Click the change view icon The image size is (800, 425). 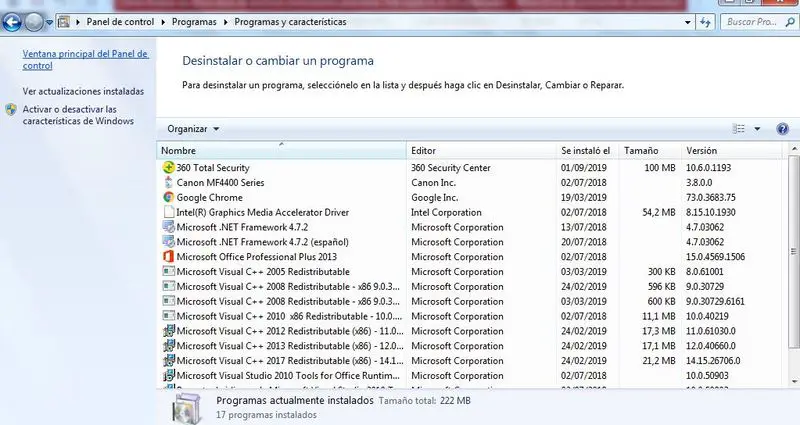[738, 129]
